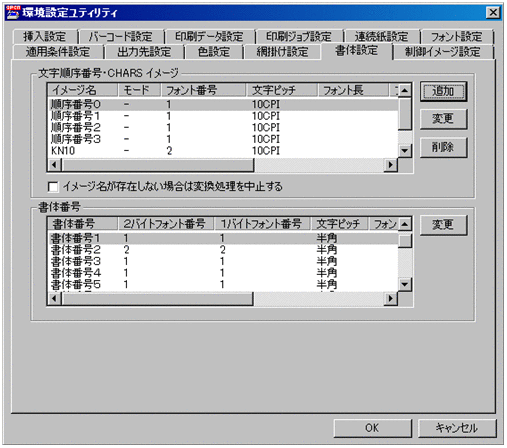Click the 書体番号 list vertical scroll thumb
This screenshot has height=448, width=507.
coord(405,241)
